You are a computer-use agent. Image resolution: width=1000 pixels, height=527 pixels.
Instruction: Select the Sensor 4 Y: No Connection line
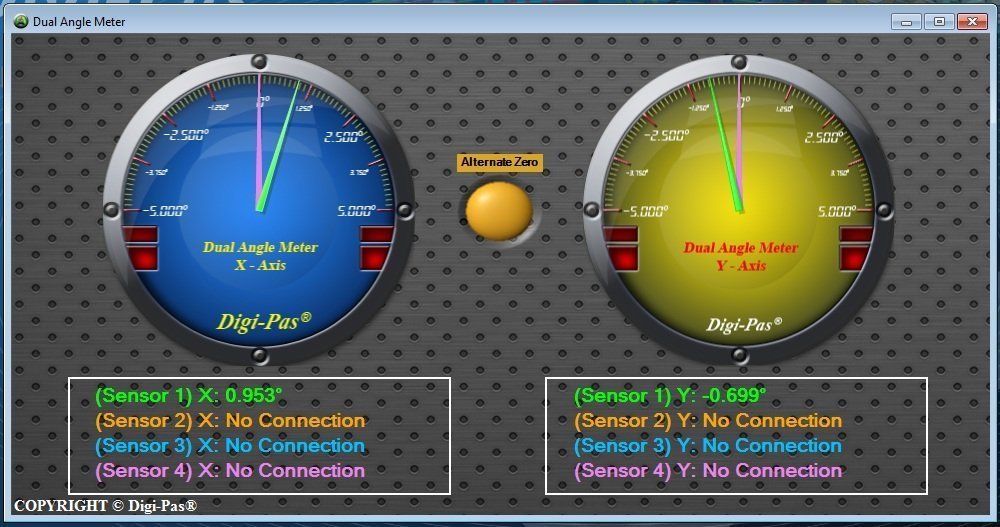(708, 470)
